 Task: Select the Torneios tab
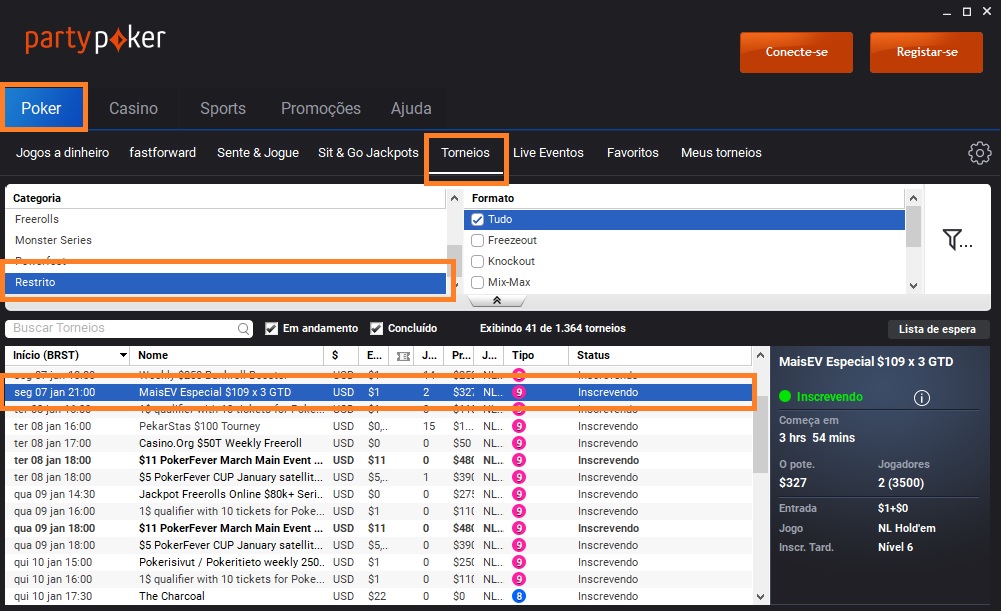click(465, 153)
